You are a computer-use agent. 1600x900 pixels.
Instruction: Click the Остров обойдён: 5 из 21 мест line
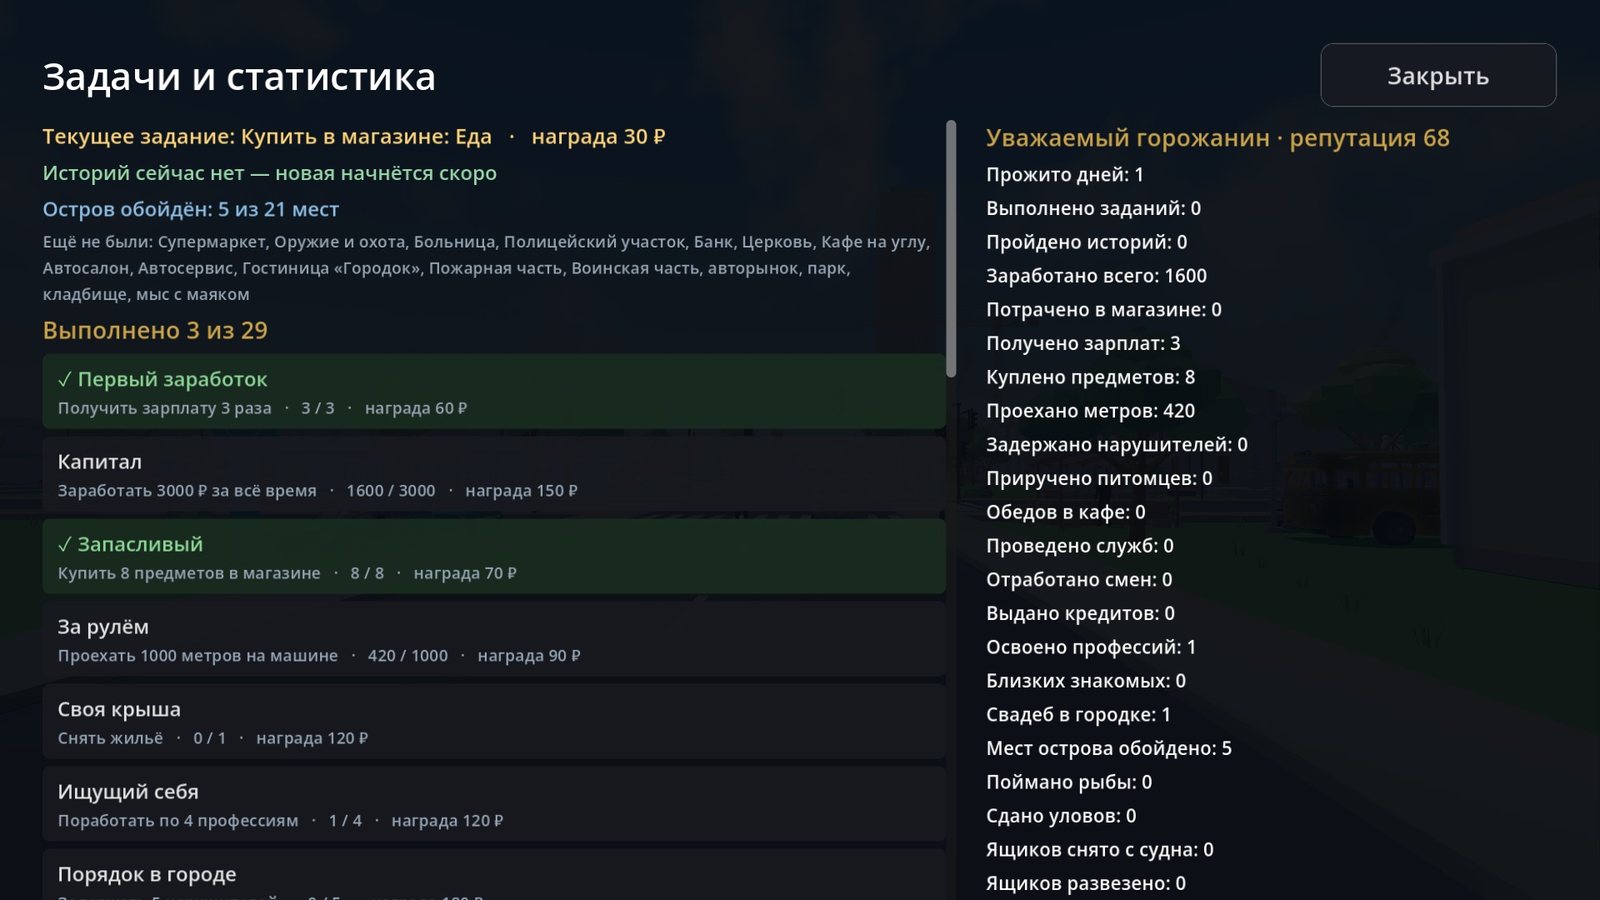coord(191,209)
